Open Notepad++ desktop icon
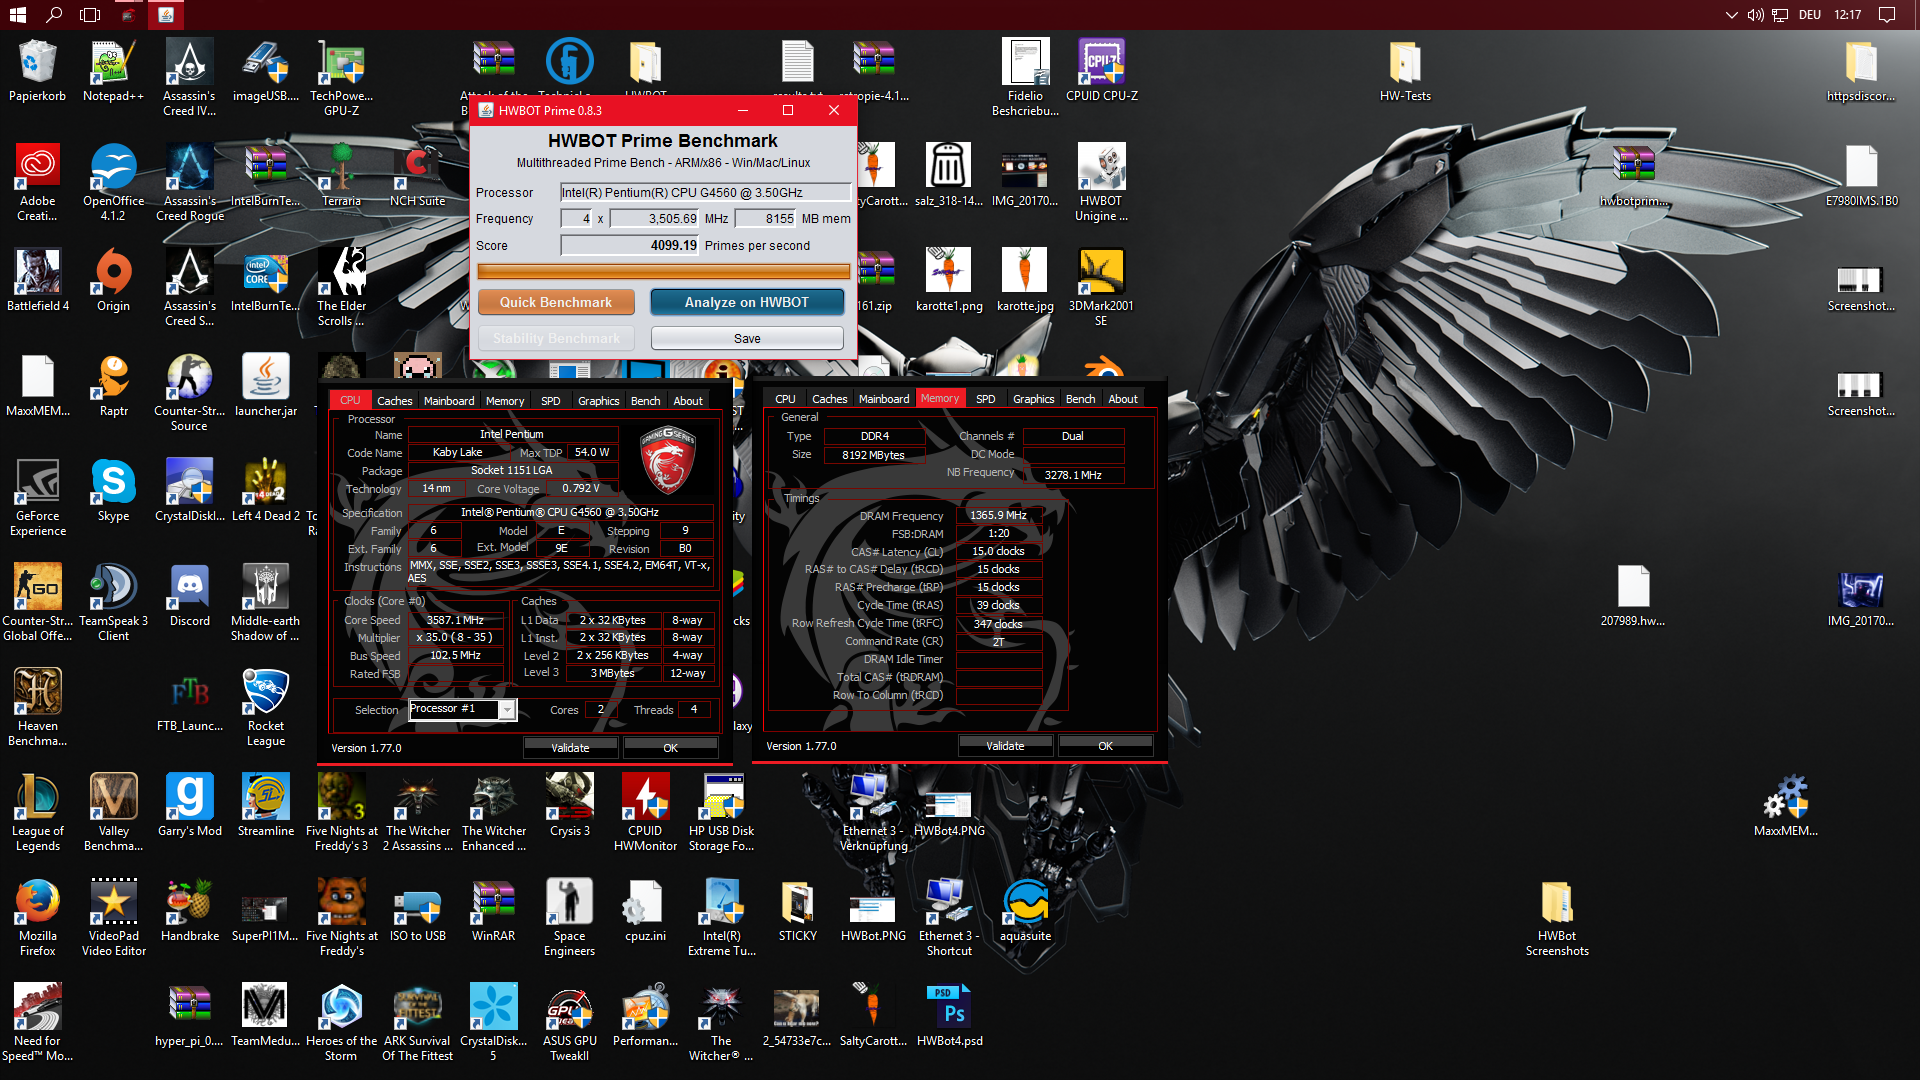 (x=113, y=71)
